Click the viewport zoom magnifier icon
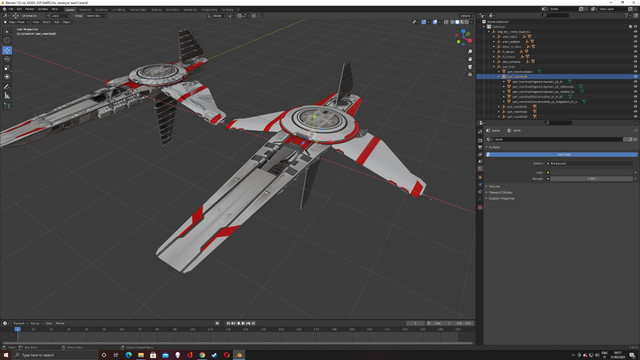The image size is (640, 360). pos(470,52)
